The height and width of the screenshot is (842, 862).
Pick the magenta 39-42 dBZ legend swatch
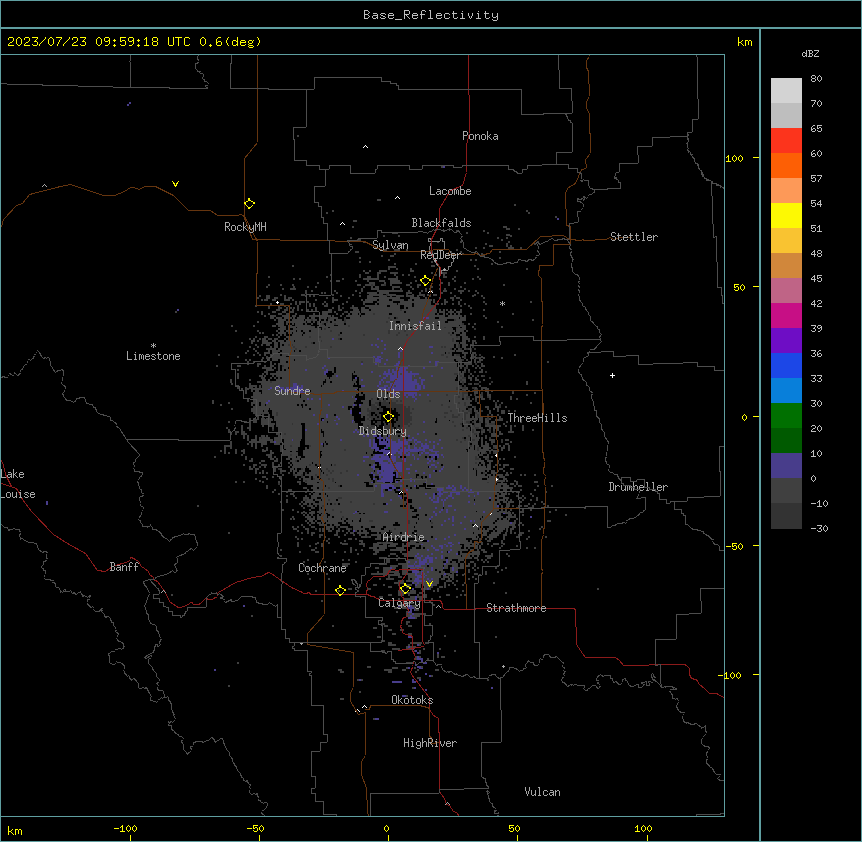tap(786, 315)
